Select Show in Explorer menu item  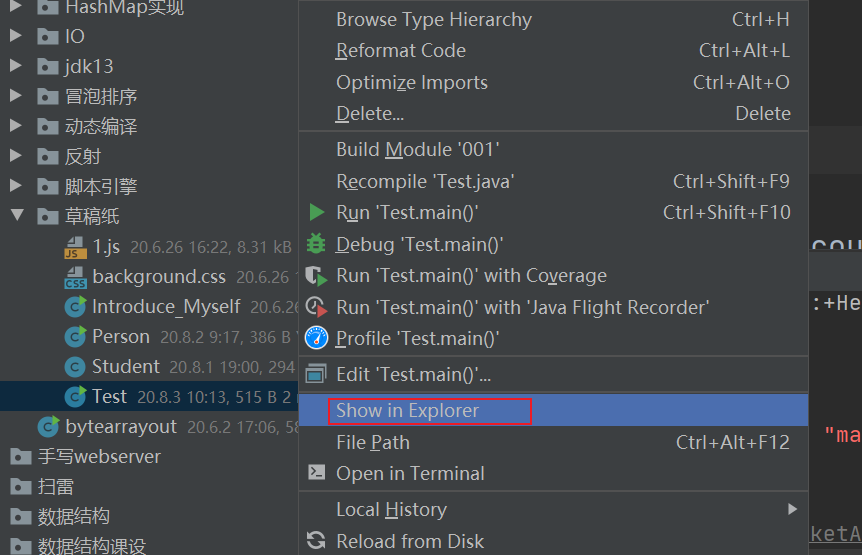[407, 410]
